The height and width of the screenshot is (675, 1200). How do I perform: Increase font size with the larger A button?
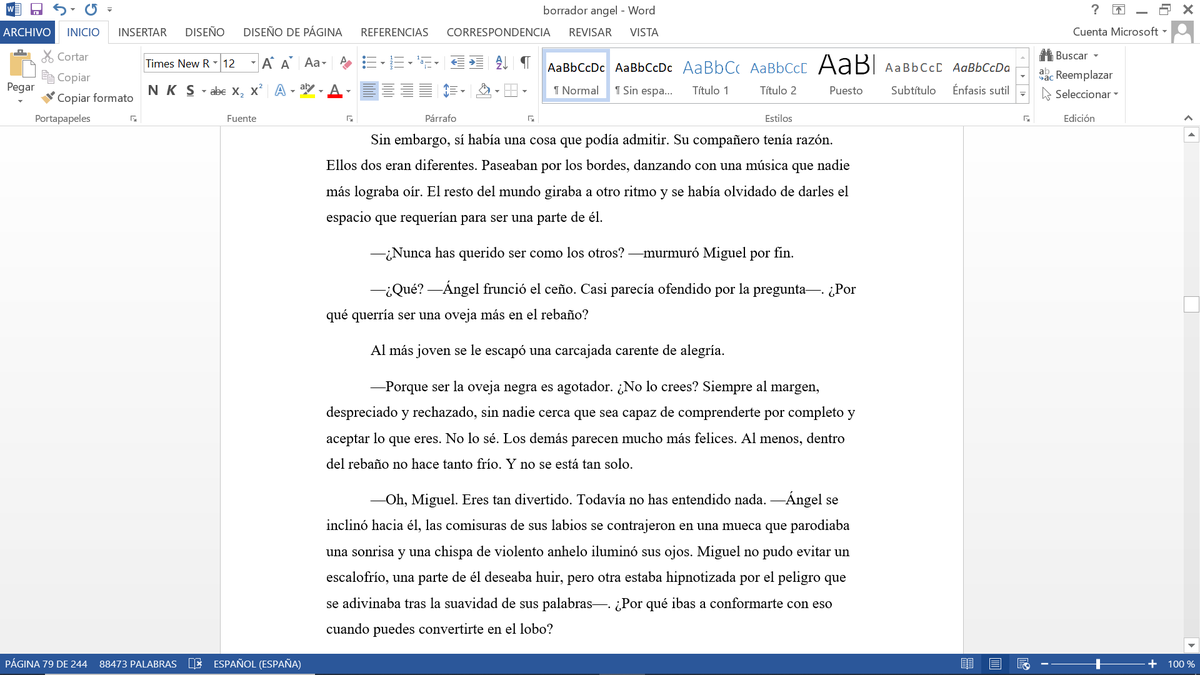pyautogui.click(x=268, y=63)
